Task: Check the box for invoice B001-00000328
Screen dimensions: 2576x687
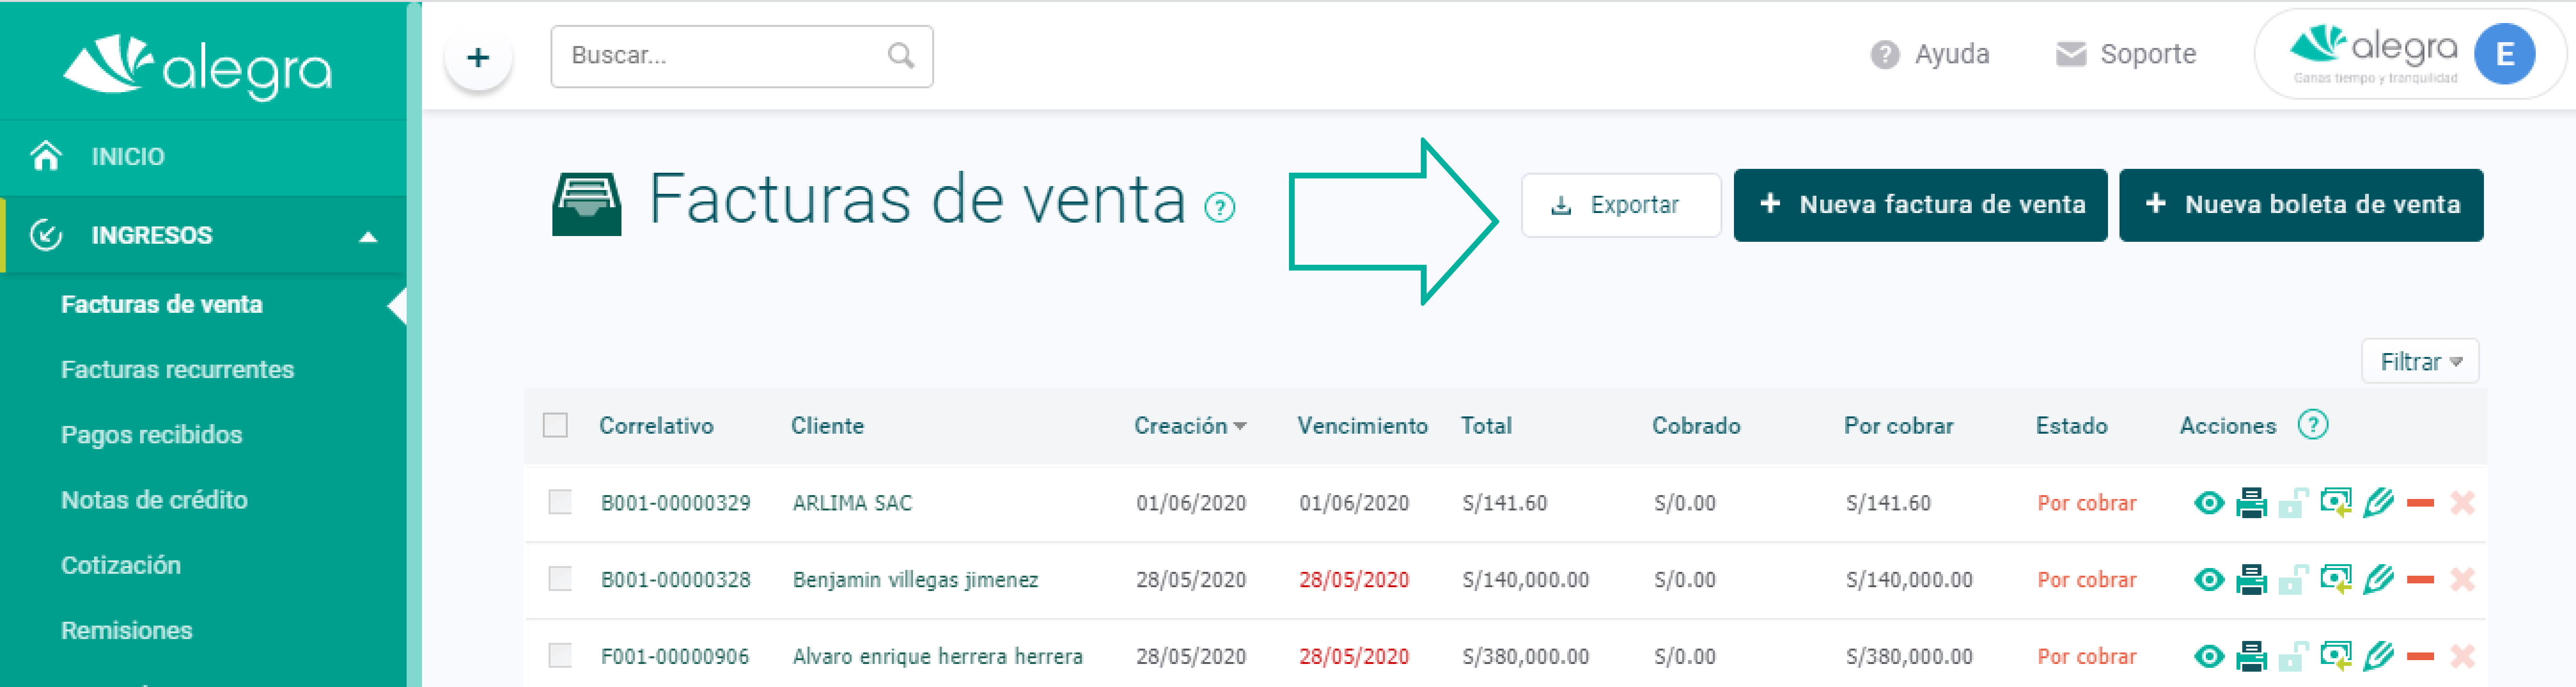Action: click(x=560, y=579)
